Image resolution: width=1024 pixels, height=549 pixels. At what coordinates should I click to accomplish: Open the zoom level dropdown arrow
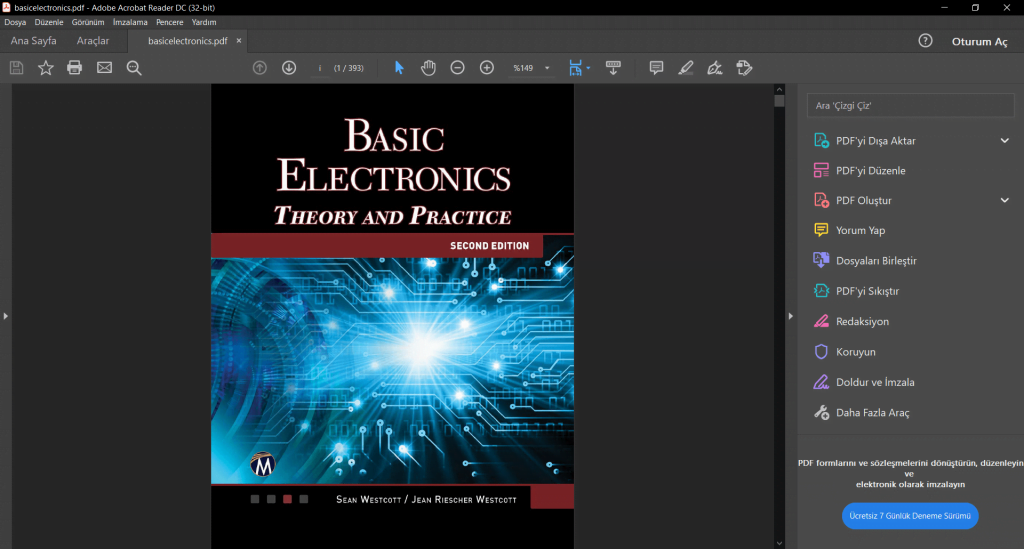point(547,68)
